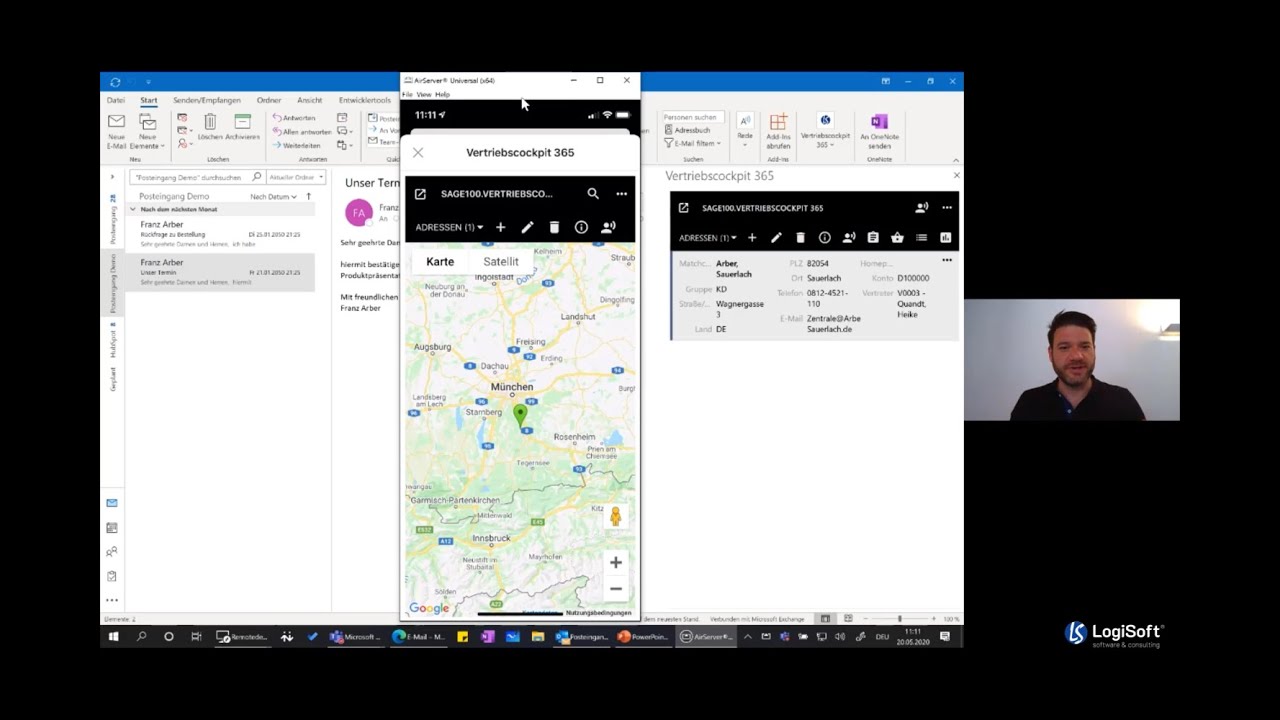Open the Outlook Calendar navigation icon

(x=112, y=527)
